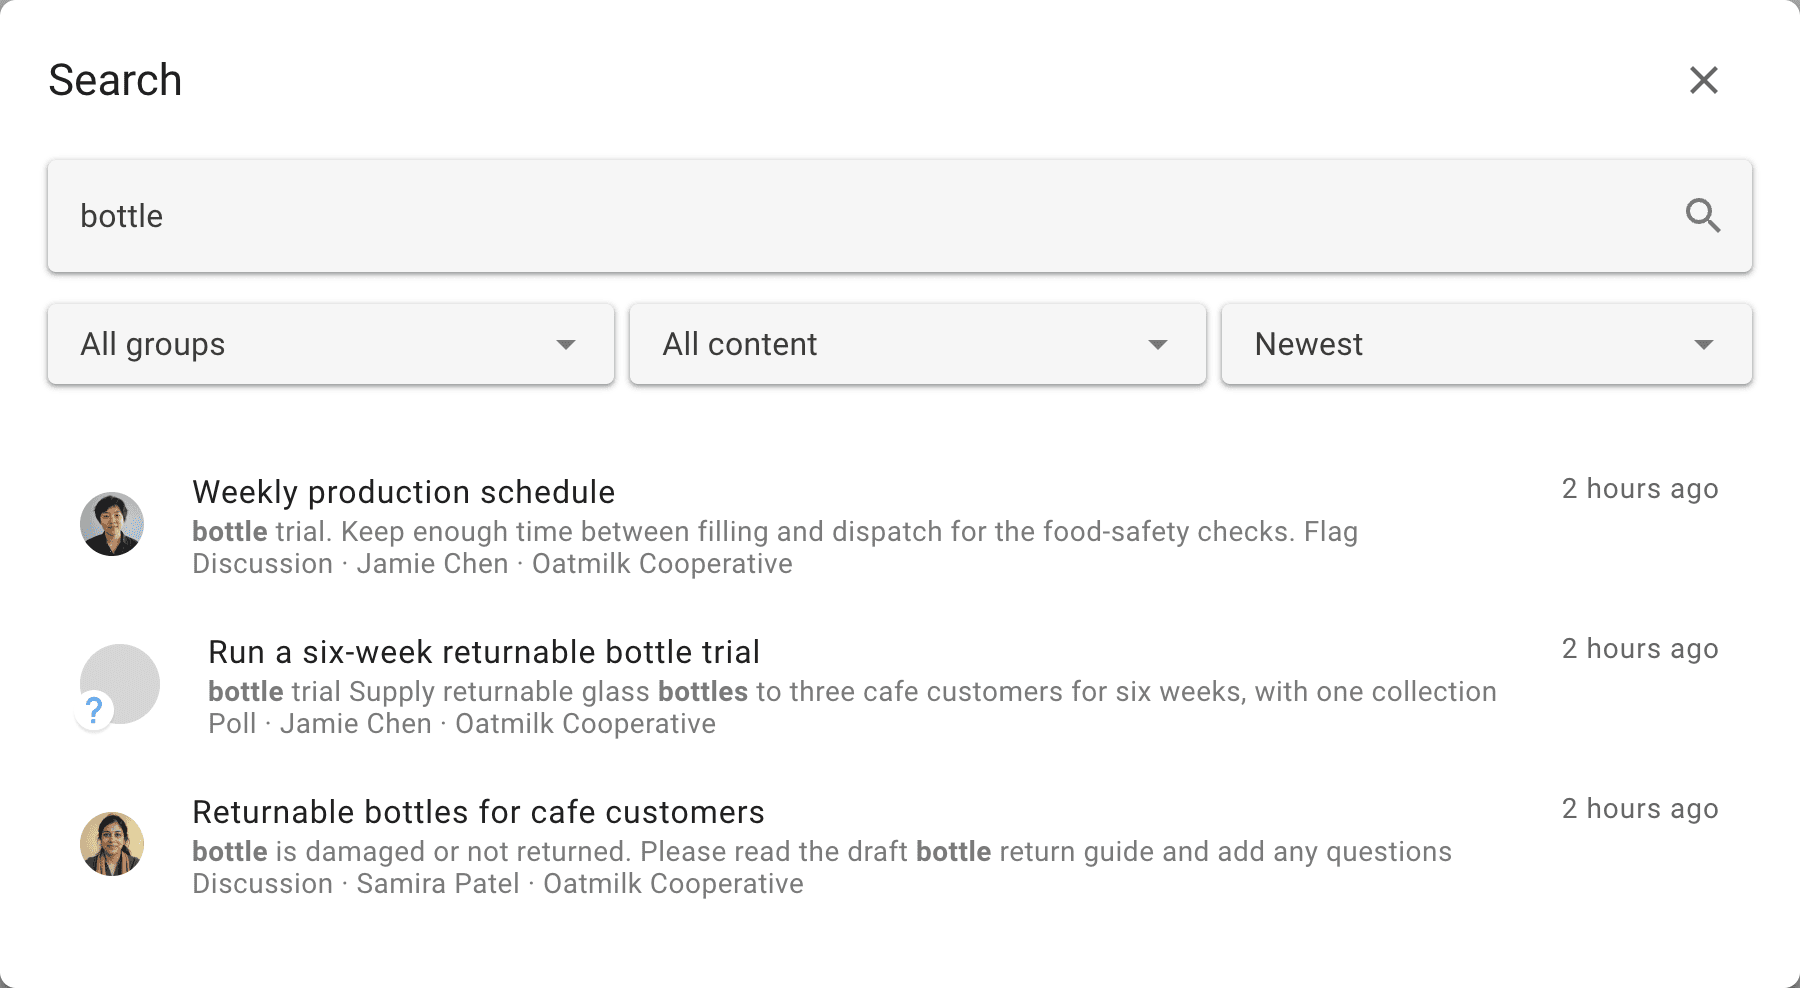
Task: Click 'Discussion · Samira Patel · Oatmilk Cooperative' text
Action: [498, 884]
